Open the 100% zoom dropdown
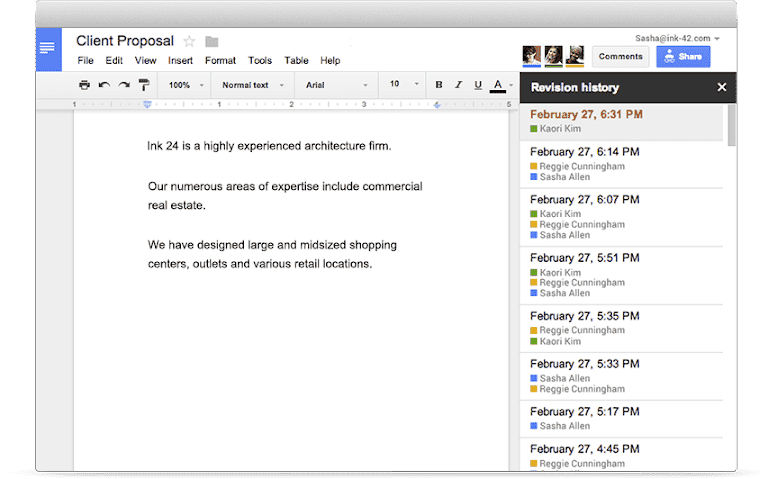768x479 pixels. click(186, 85)
